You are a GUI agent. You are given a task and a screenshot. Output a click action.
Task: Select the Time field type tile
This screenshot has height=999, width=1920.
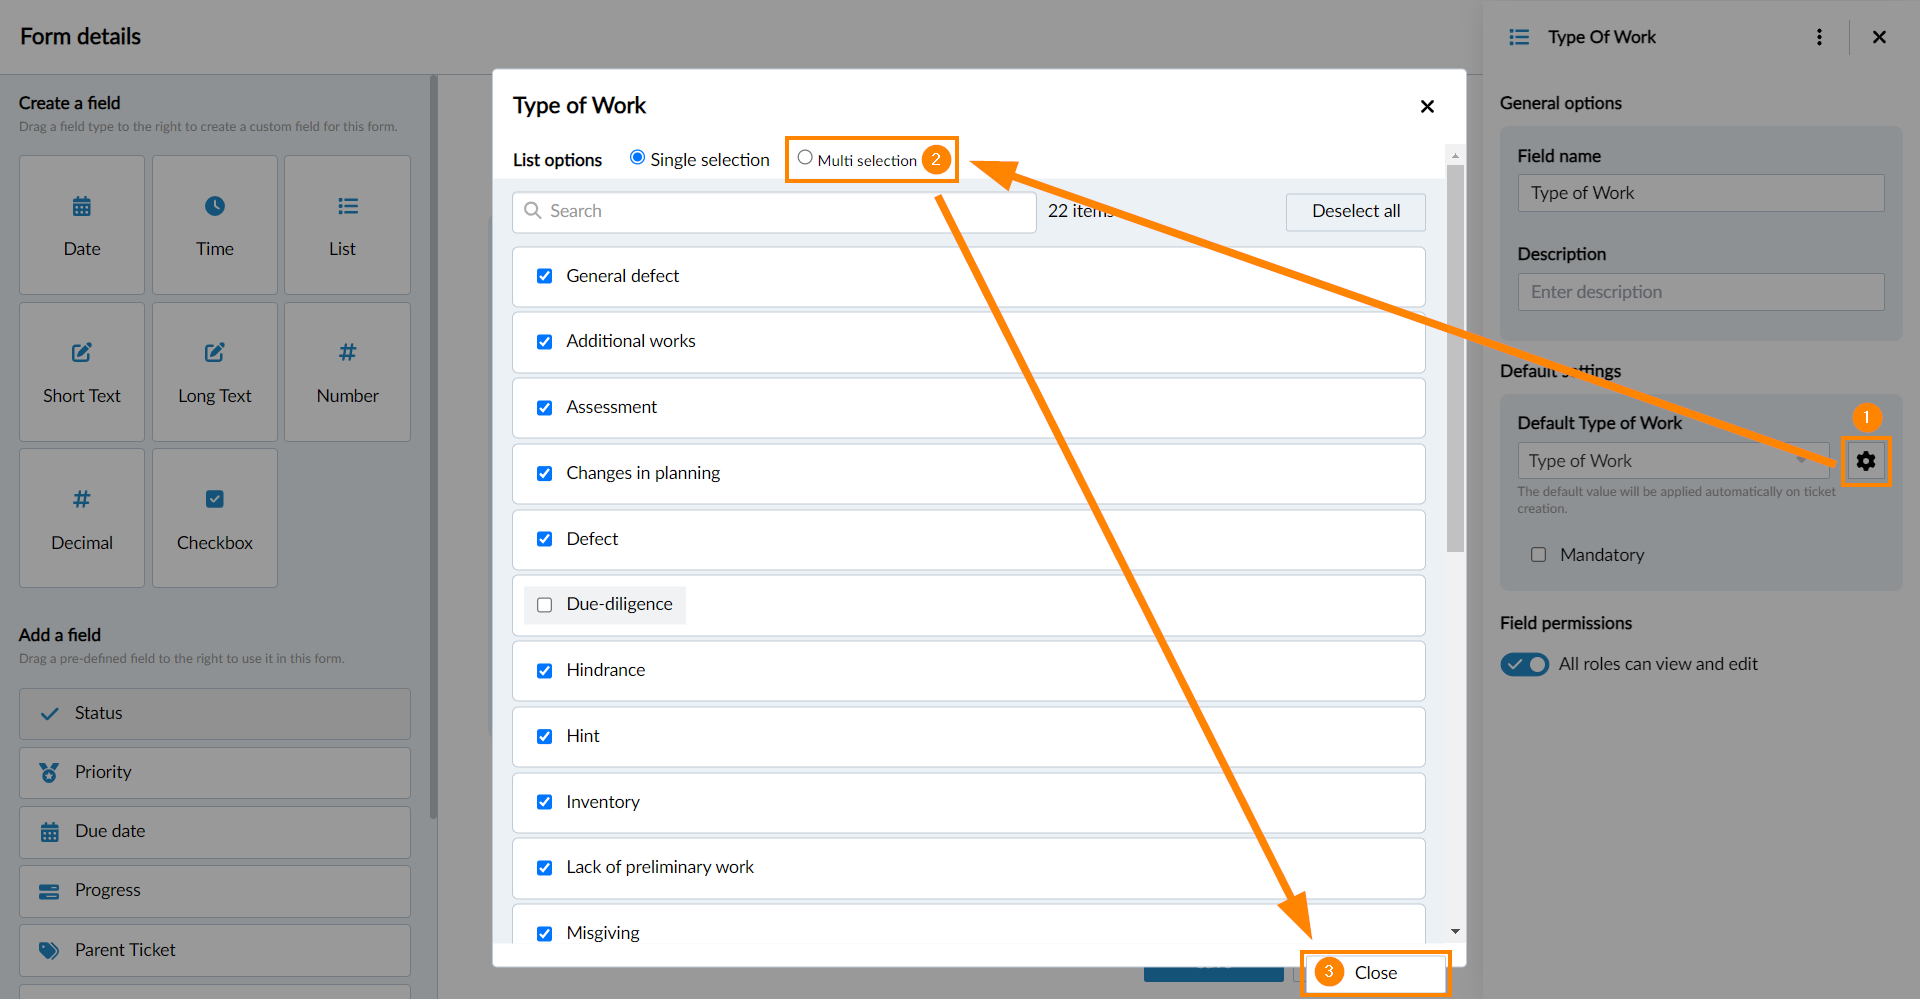coord(215,225)
